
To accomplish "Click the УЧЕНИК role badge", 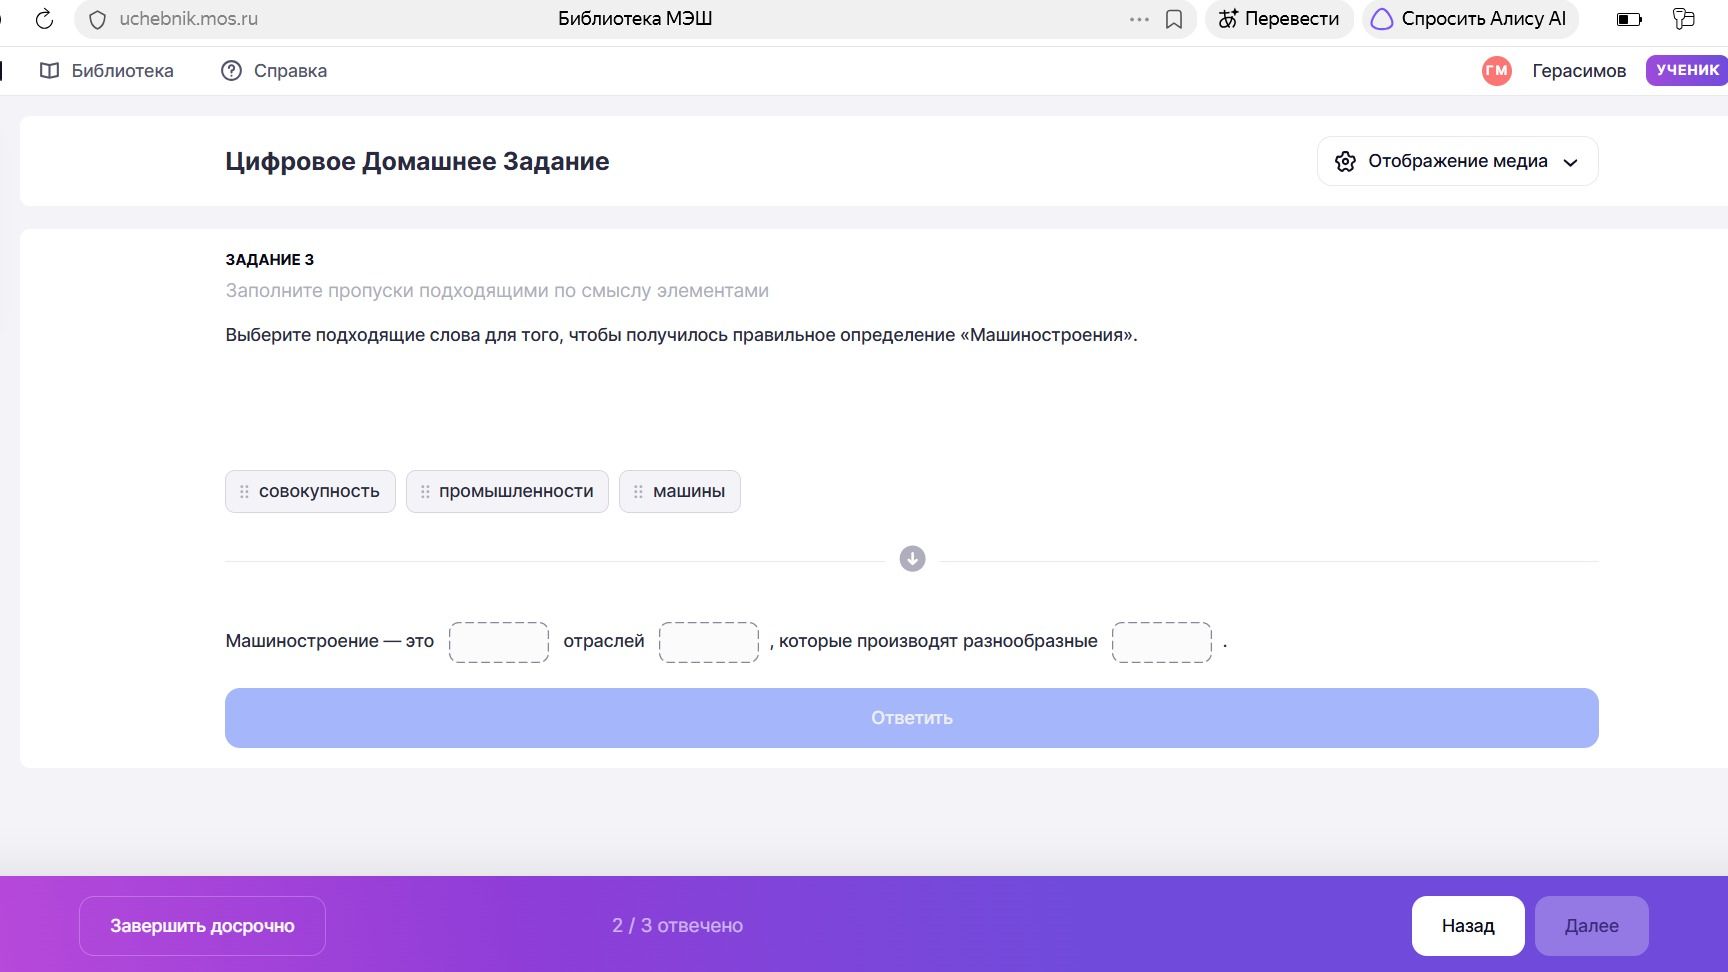I will tap(1687, 70).
